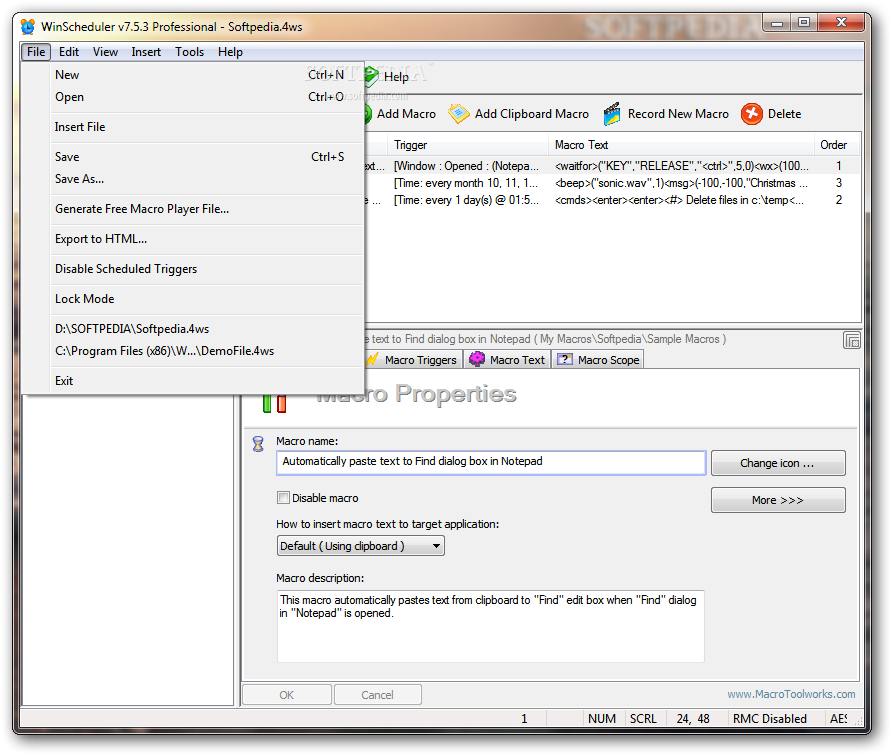This screenshot has height=755, width=892.
Task: Click the <beep>("sonic.wav" macro text cell
Action: [x=681, y=183]
